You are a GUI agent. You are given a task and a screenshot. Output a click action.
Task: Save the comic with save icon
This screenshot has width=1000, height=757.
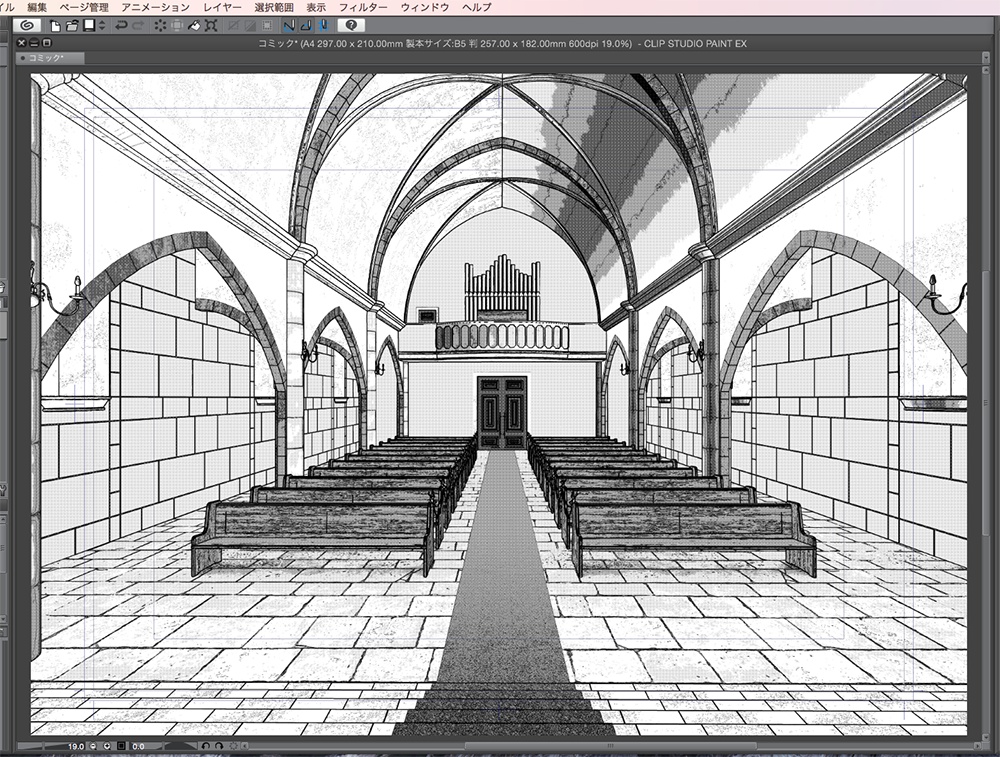pos(89,26)
